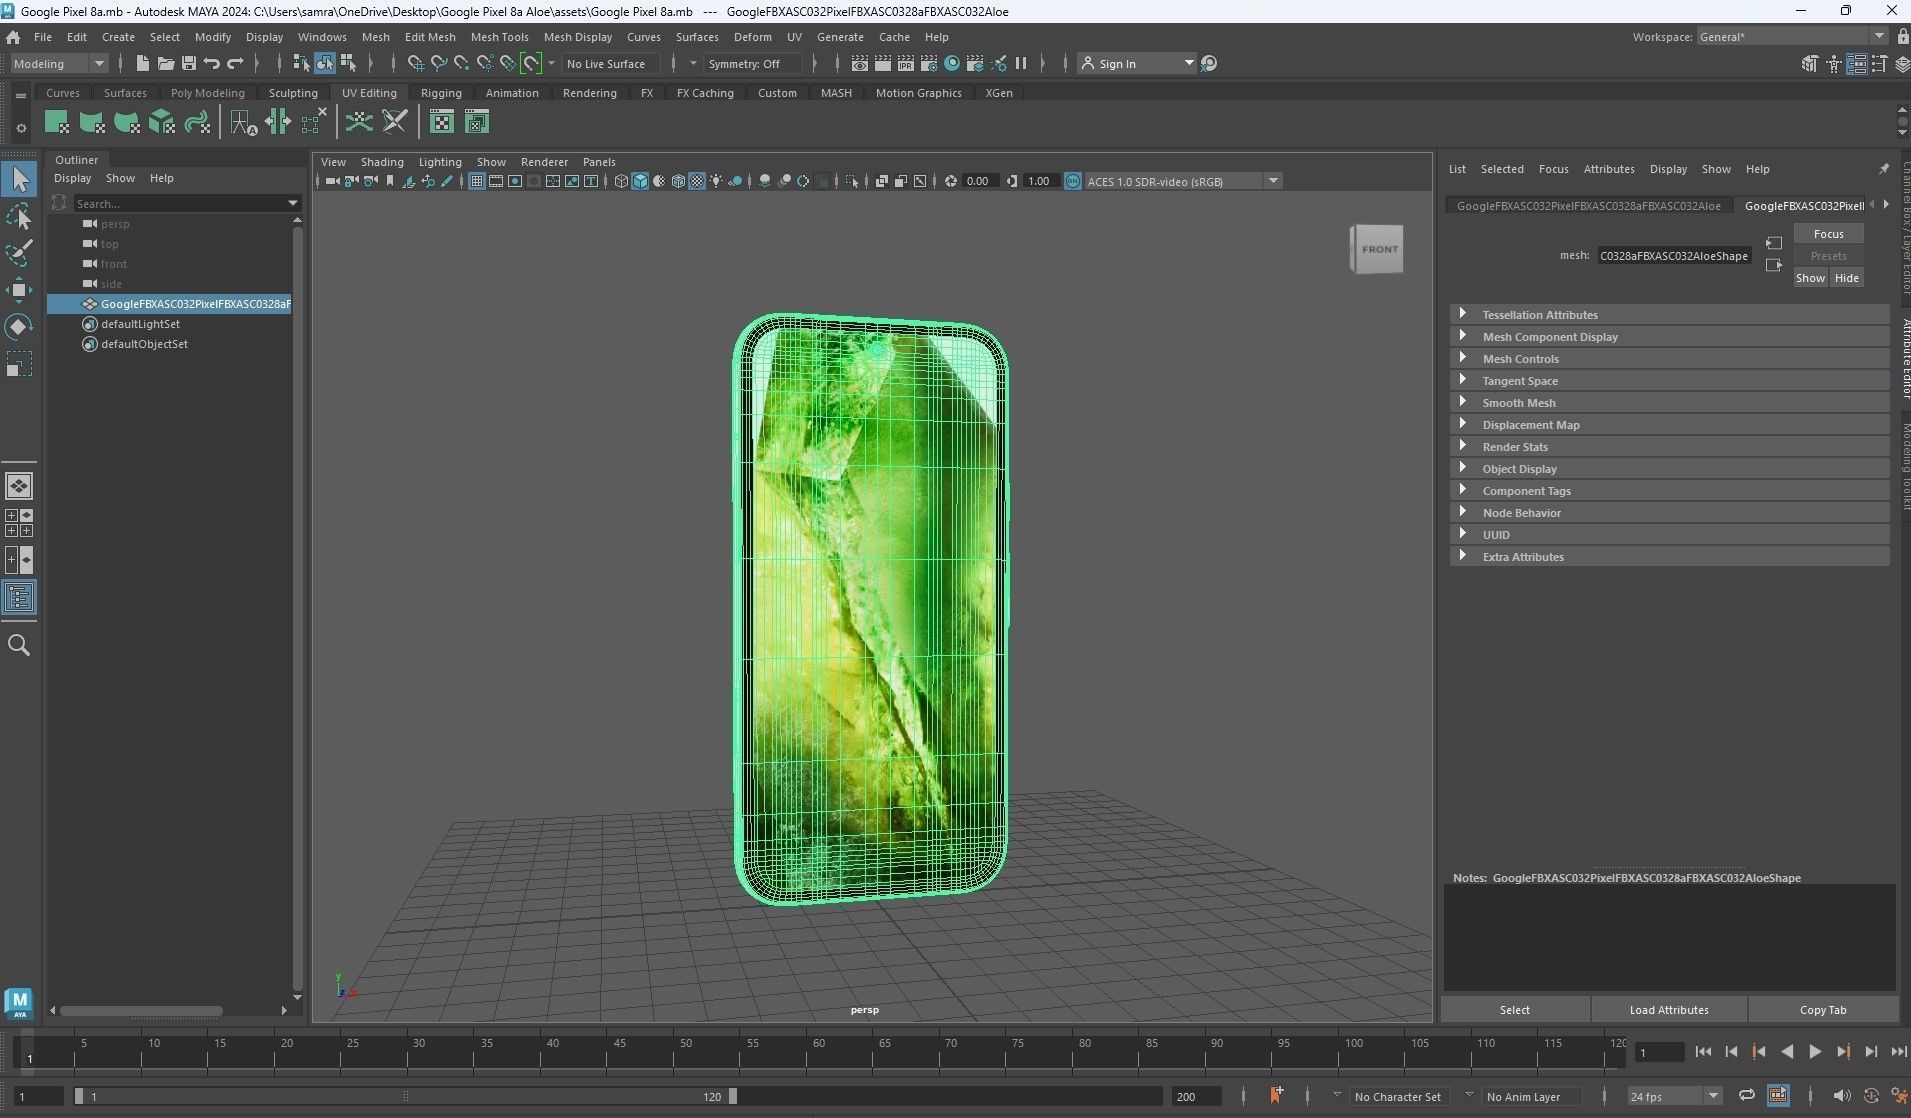Click the Outliner search field
Viewport: 1911px width, 1118px height.
click(186, 203)
